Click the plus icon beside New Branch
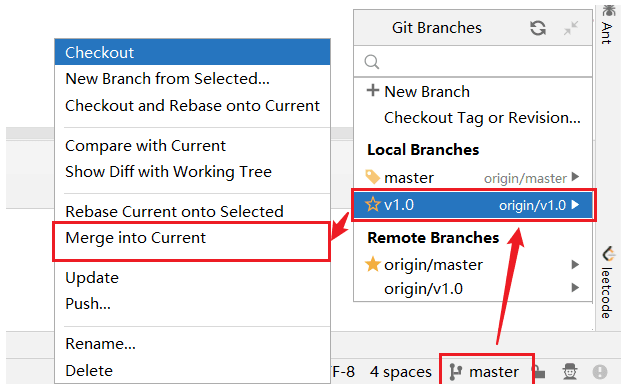Screen dimensions: 628x384 point(372,90)
